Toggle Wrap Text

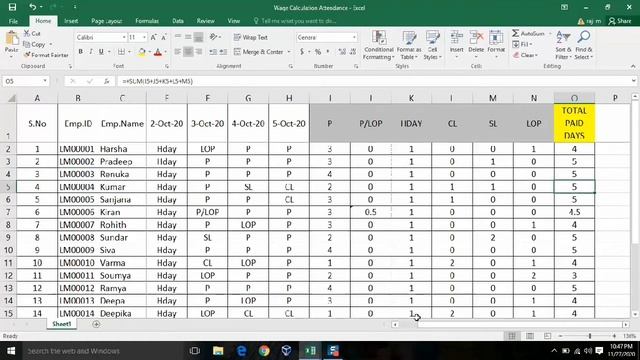(251, 37)
